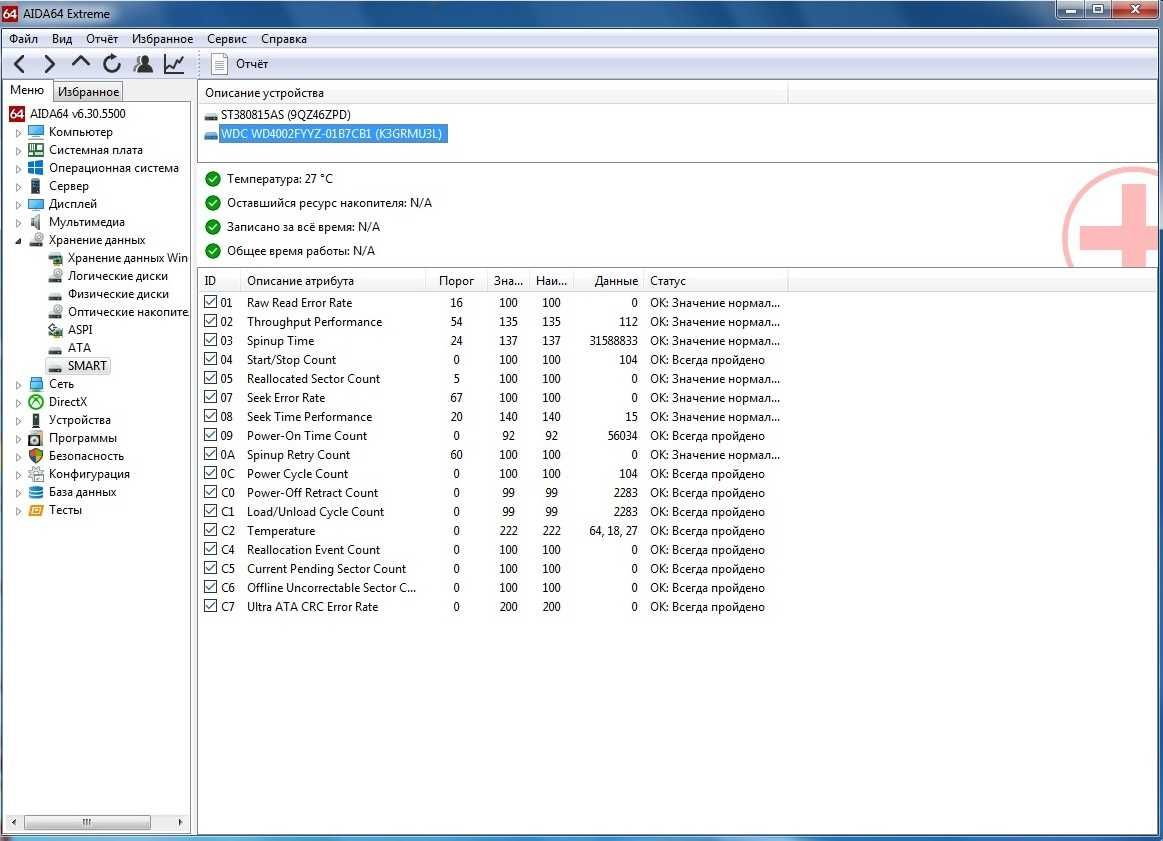Sort by Порог column header
Screen dimensions: 1163x841
point(456,281)
